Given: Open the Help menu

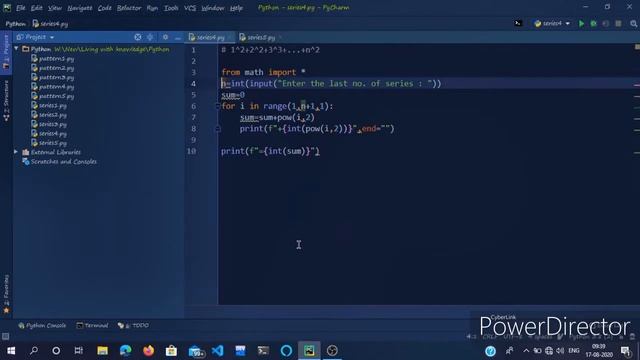Looking at the screenshot, I should (x=236, y=8).
